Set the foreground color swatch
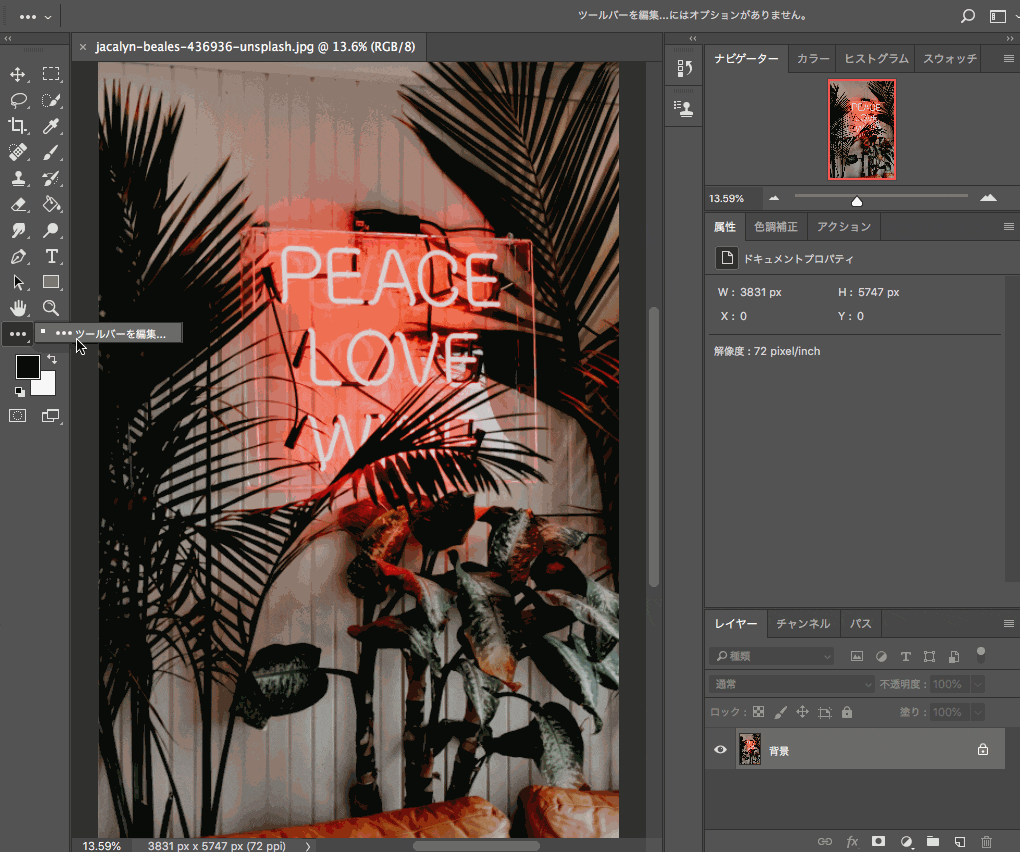Viewport: 1020px width, 852px height. pos(27,367)
